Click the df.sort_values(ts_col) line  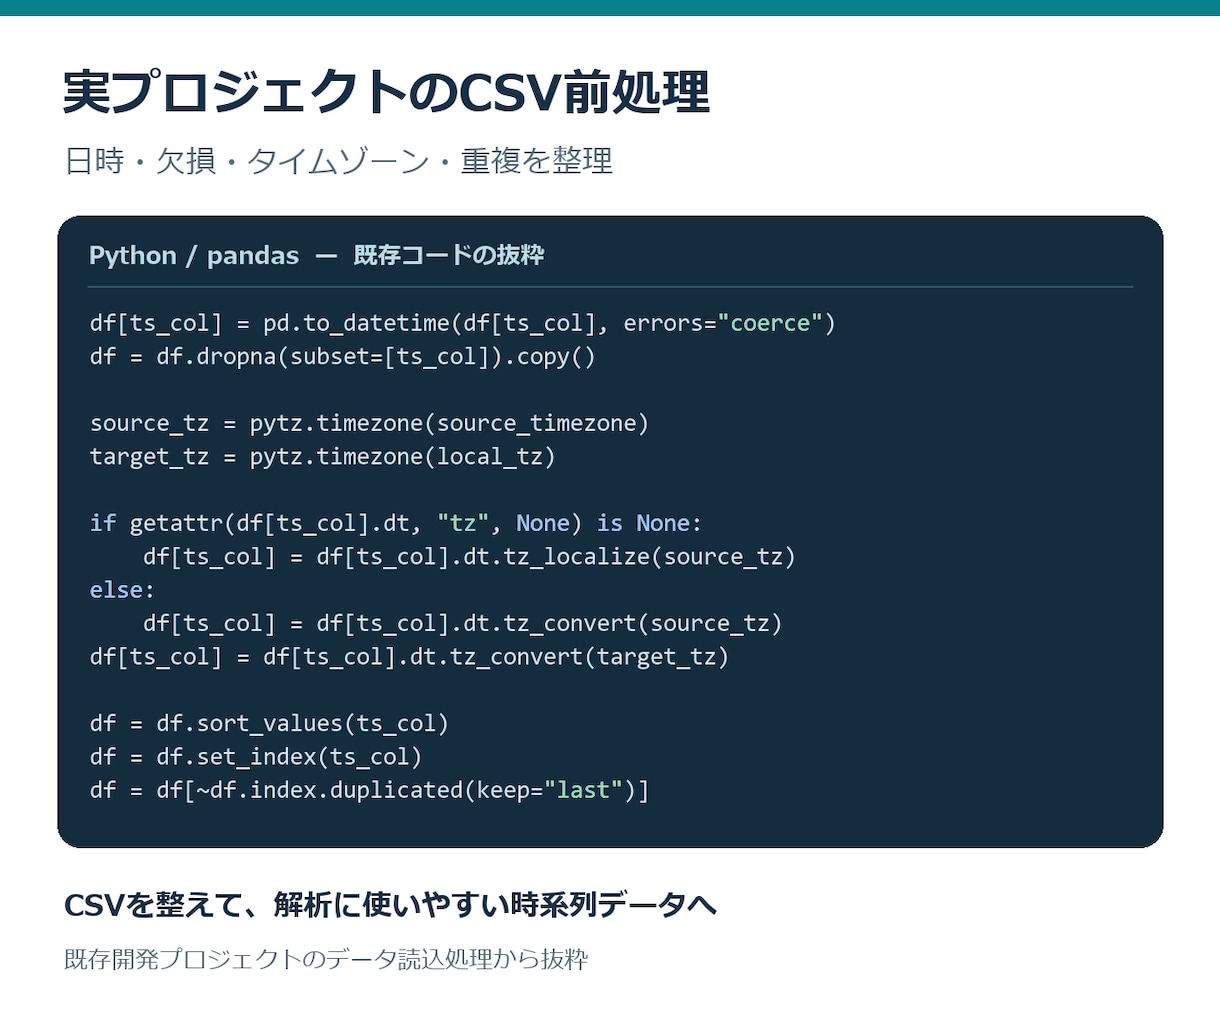tap(269, 723)
